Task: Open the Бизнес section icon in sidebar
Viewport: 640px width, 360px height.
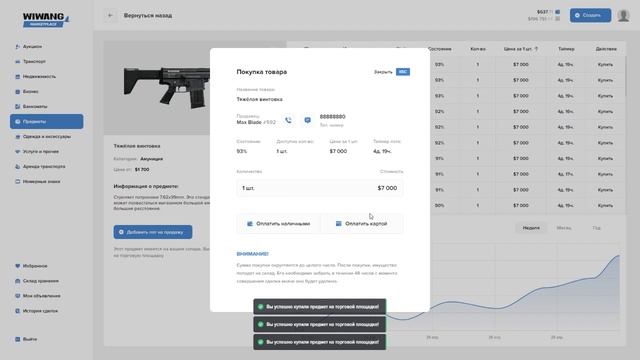Action: pos(18,92)
